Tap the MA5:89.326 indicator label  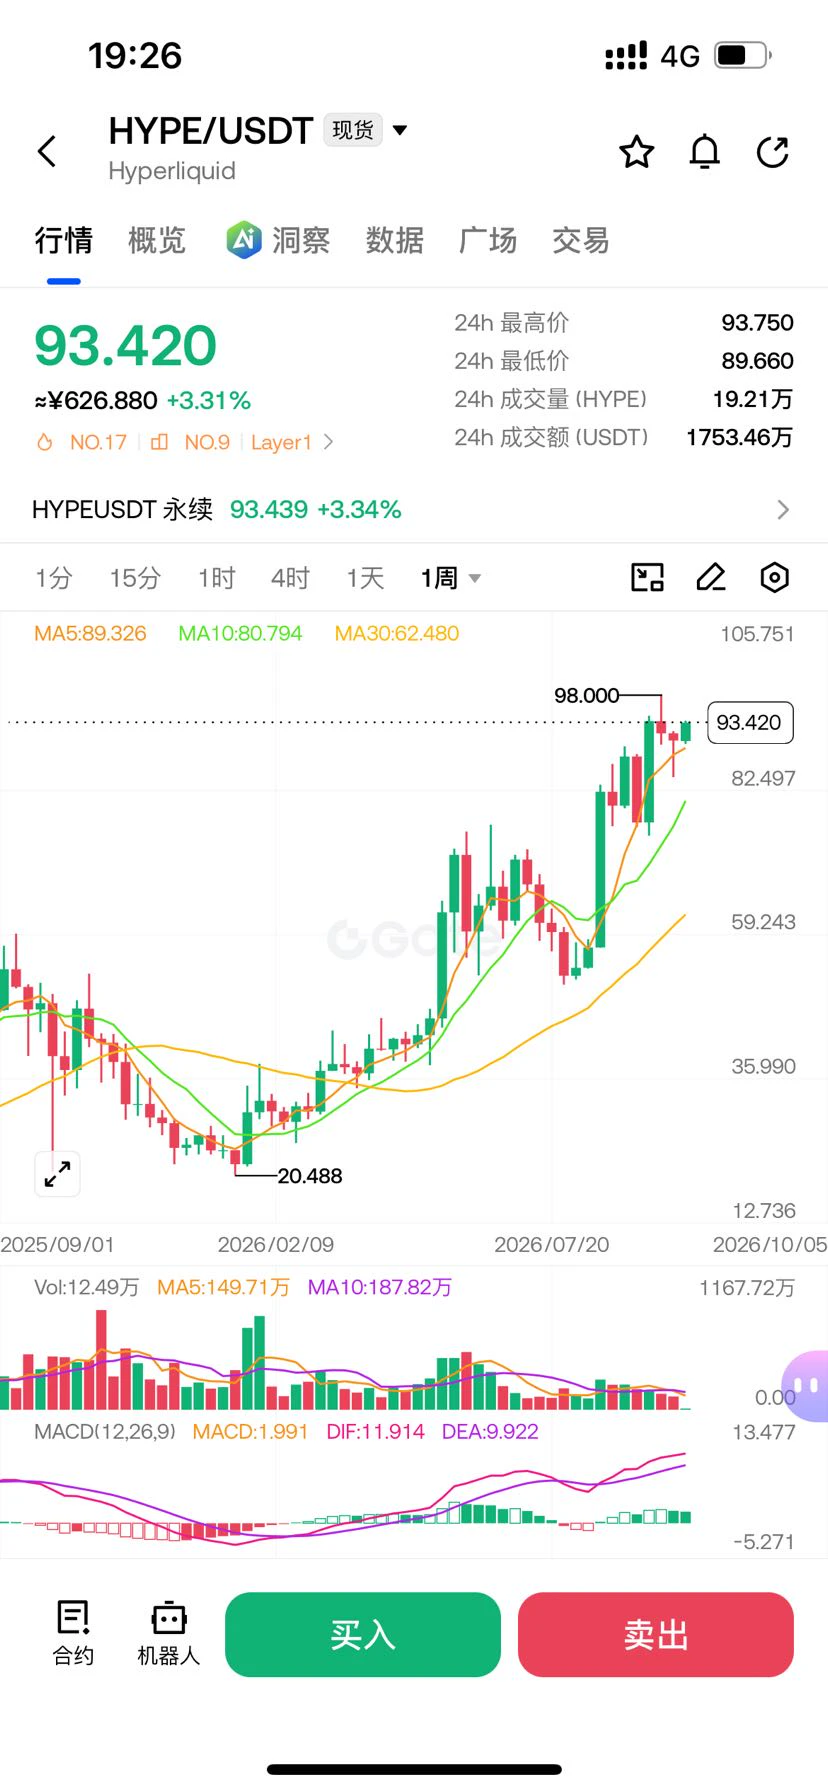click(90, 633)
